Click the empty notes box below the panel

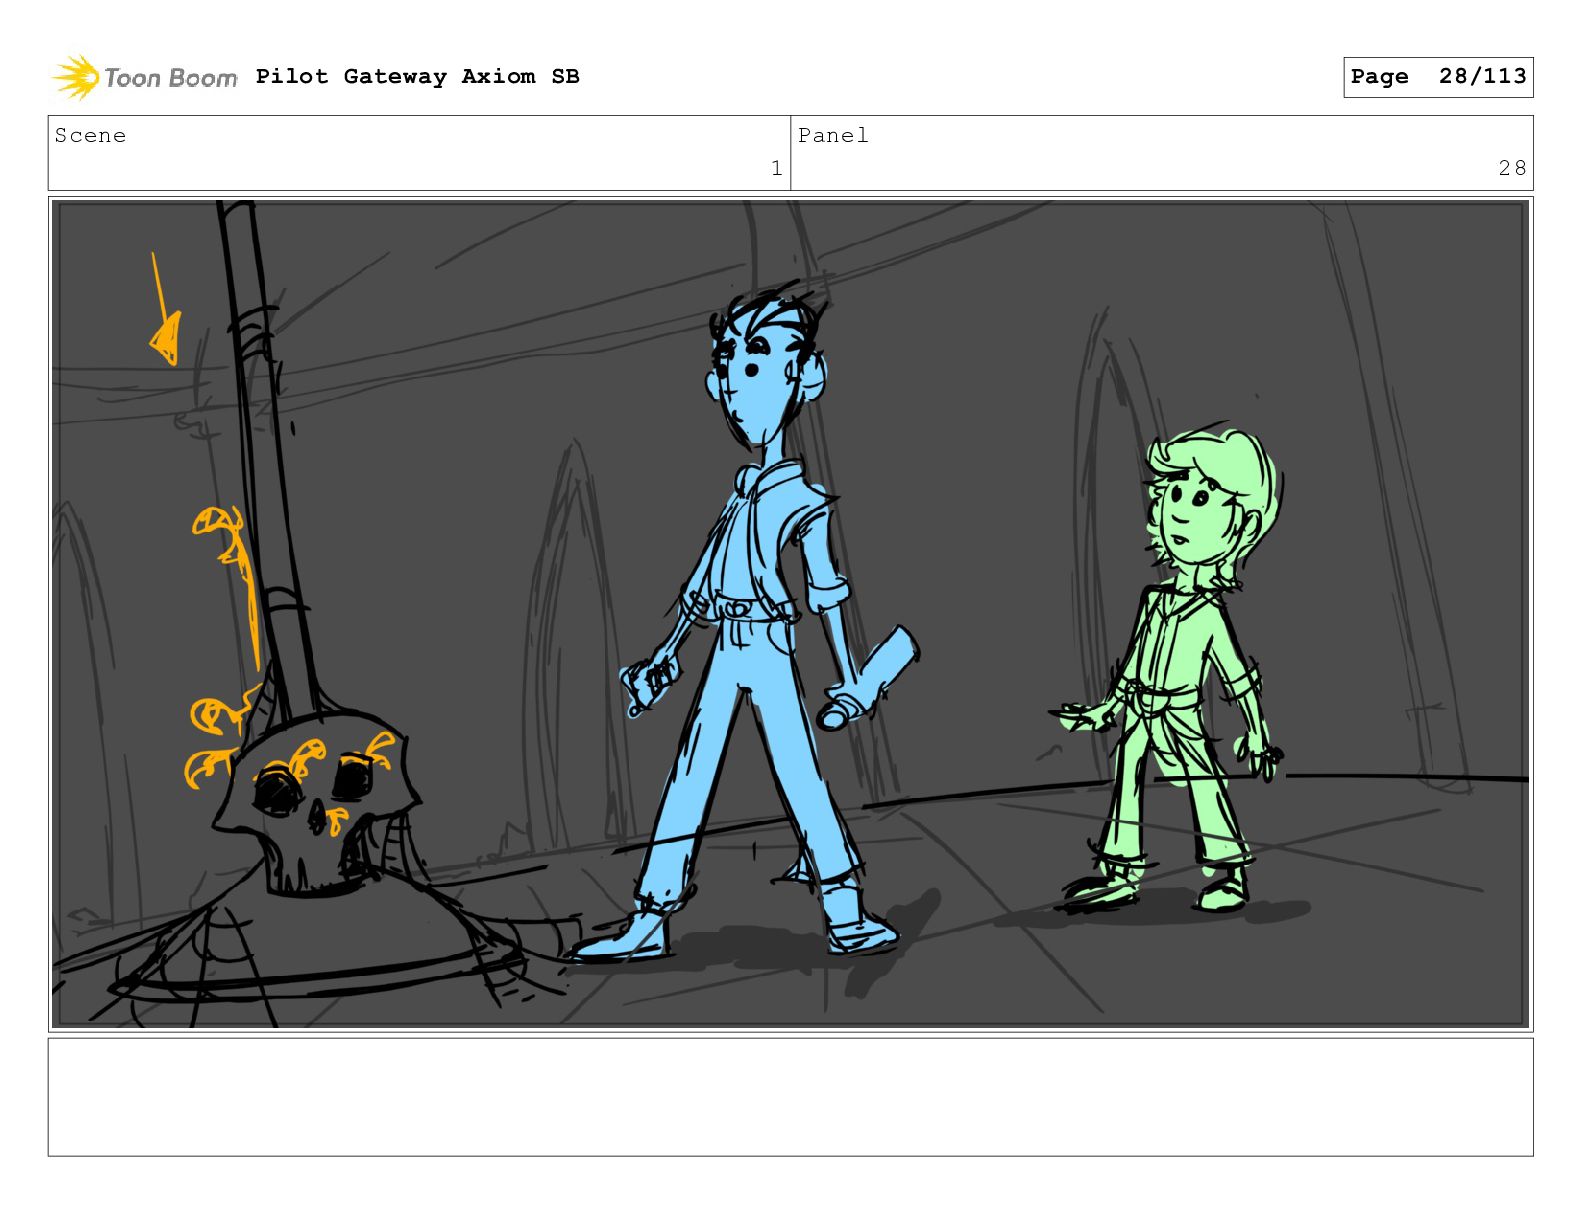point(790,1097)
